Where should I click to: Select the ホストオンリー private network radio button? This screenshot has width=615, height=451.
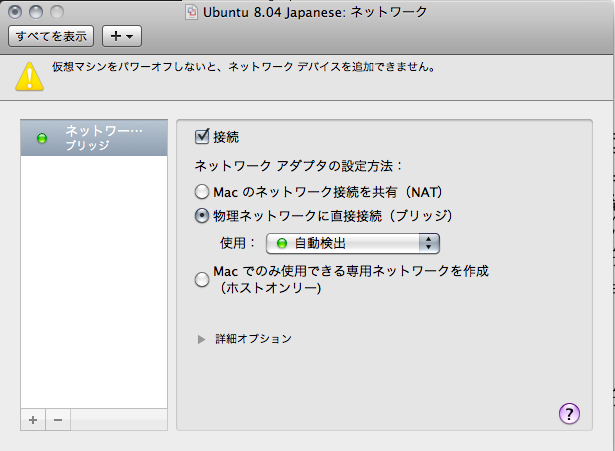point(202,279)
